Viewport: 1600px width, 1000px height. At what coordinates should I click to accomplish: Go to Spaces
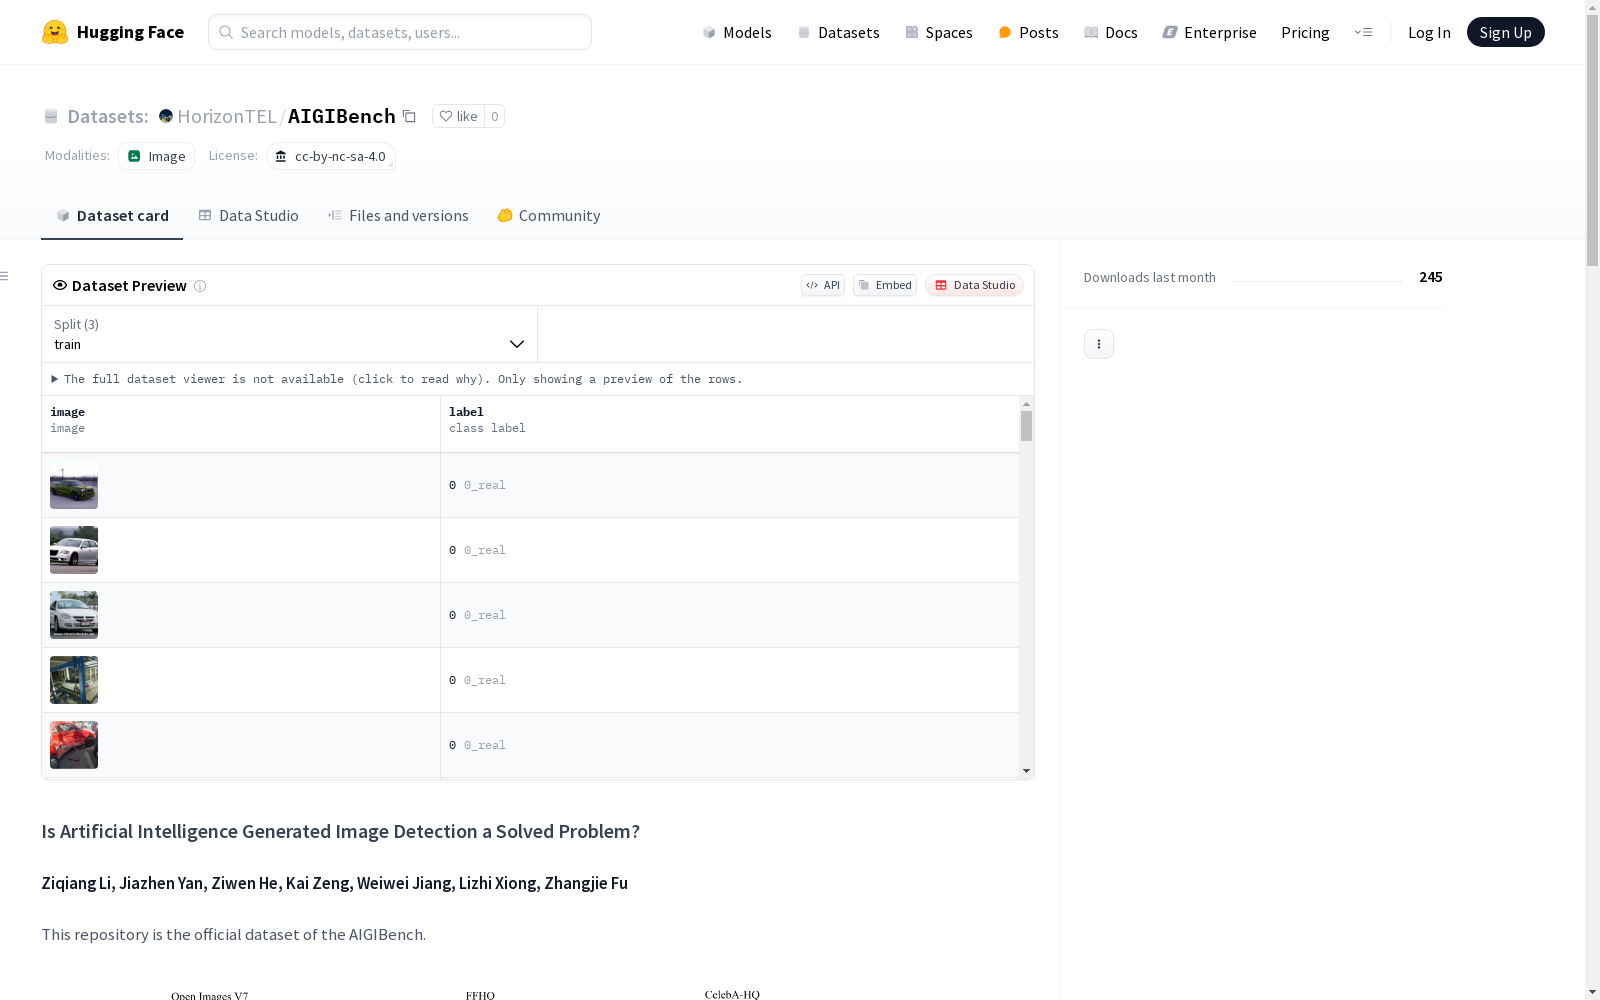938,32
